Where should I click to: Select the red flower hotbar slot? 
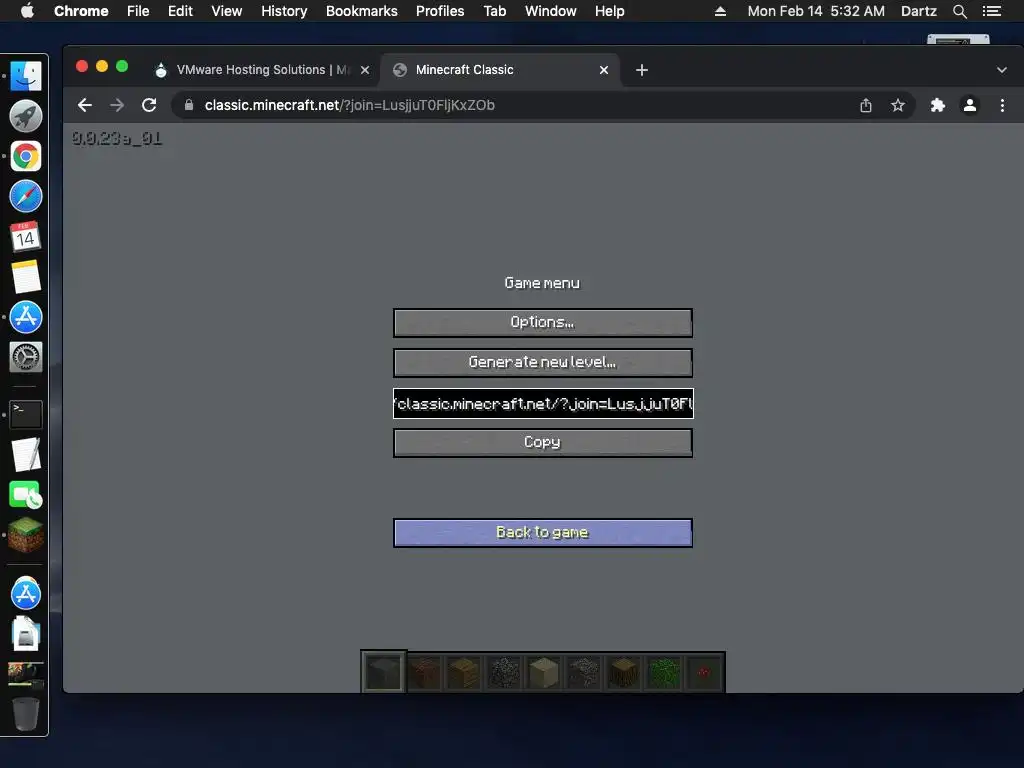click(704, 672)
